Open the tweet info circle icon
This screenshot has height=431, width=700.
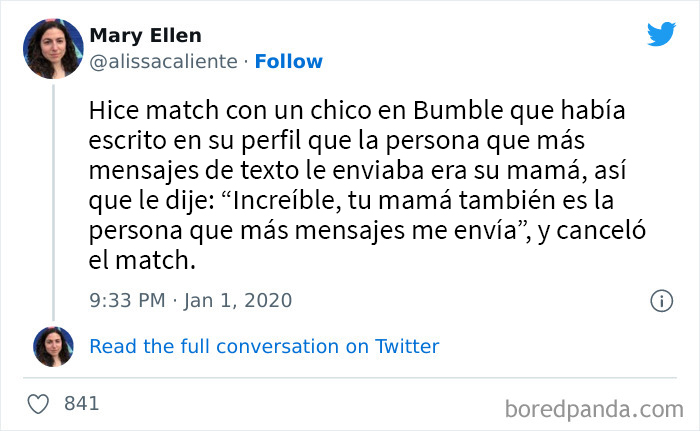(x=661, y=300)
